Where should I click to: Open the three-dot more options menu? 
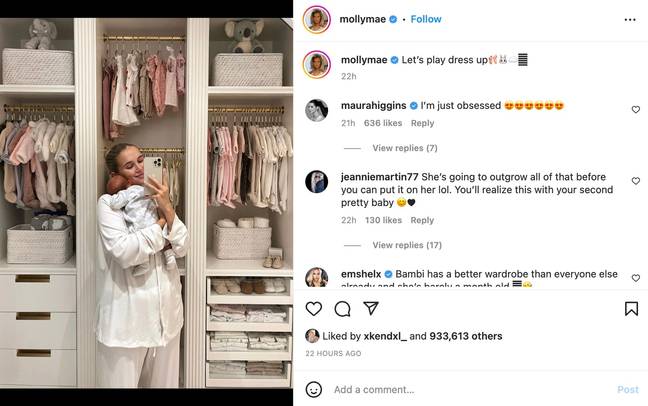pyautogui.click(x=630, y=19)
